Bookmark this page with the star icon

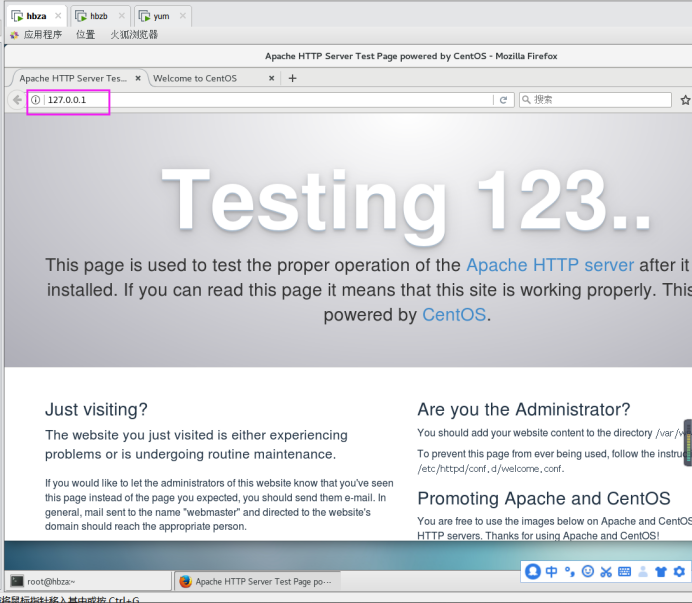coord(685,100)
